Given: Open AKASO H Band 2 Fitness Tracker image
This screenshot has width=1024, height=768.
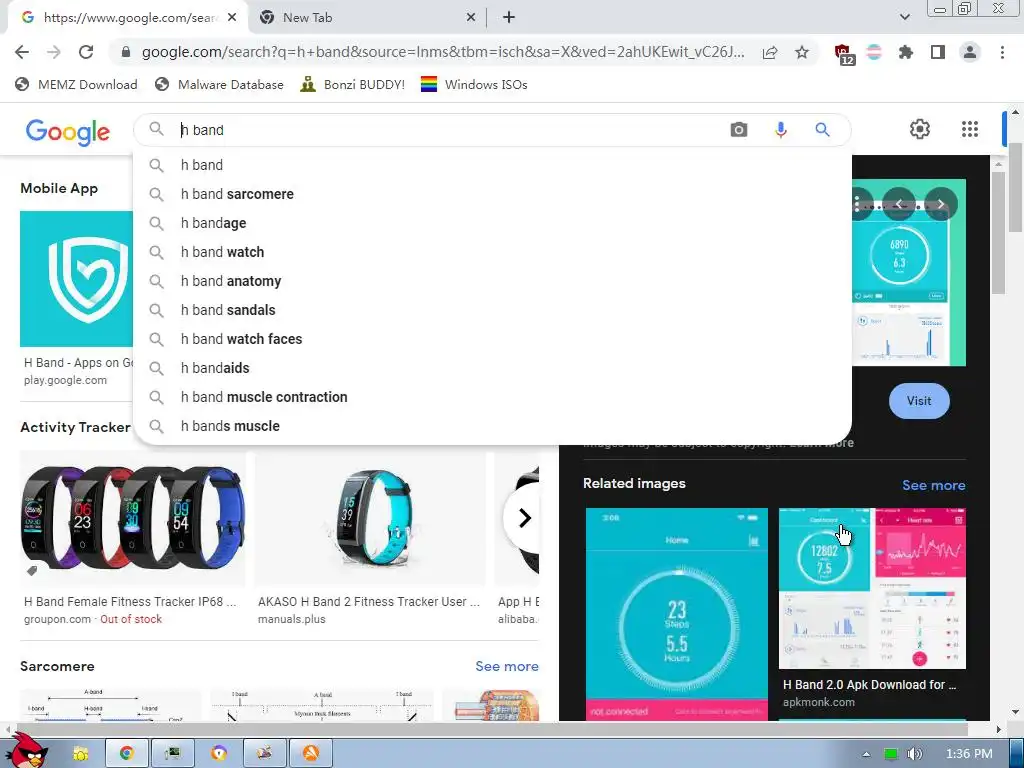Looking at the screenshot, I should (x=370, y=519).
